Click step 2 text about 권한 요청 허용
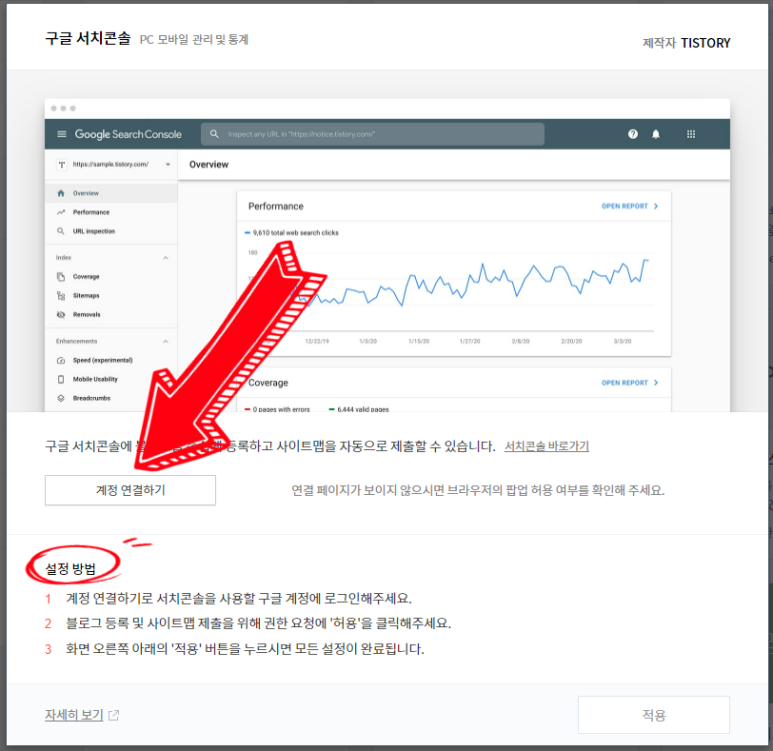This screenshot has width=773, height=751. click(x=259, y=623)
